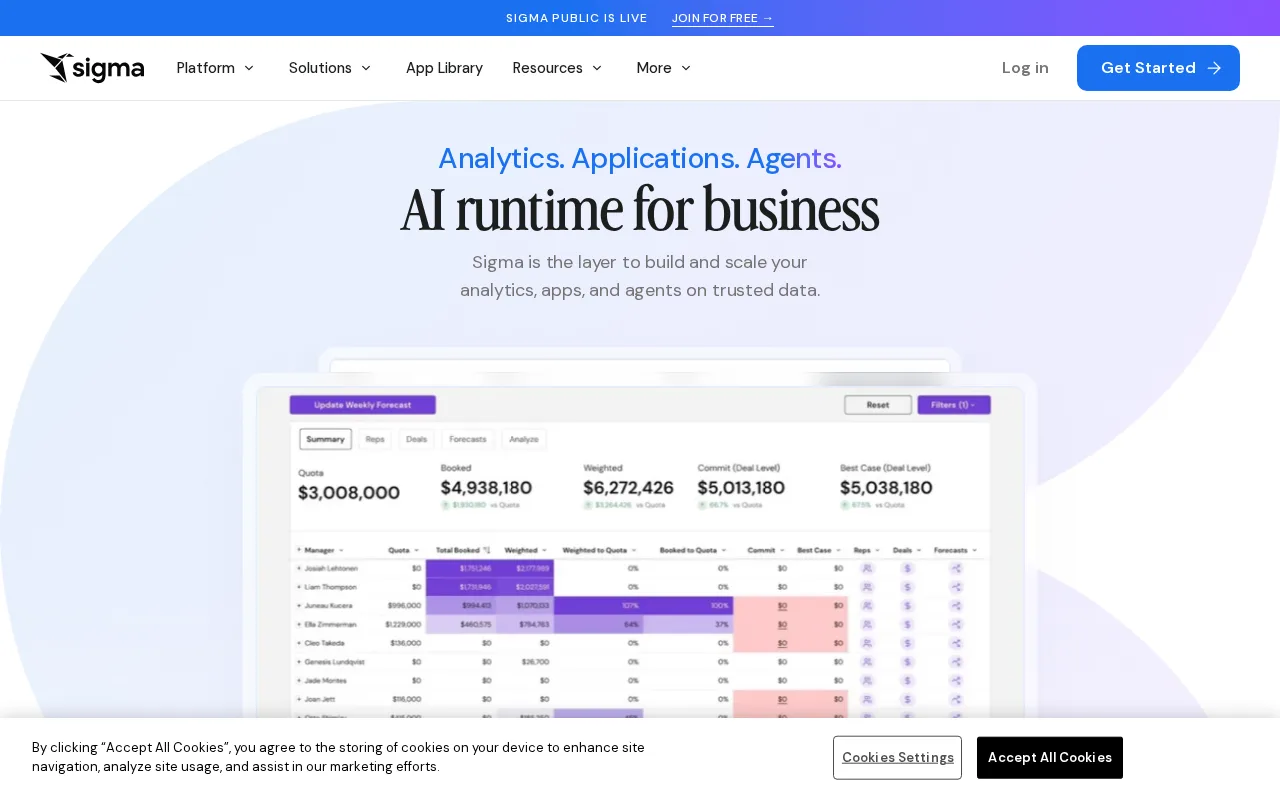Click the Forecasts icon for Genesis Lundqvist
Viewport: 1280px width, 800px height.
tap(956, 661)
